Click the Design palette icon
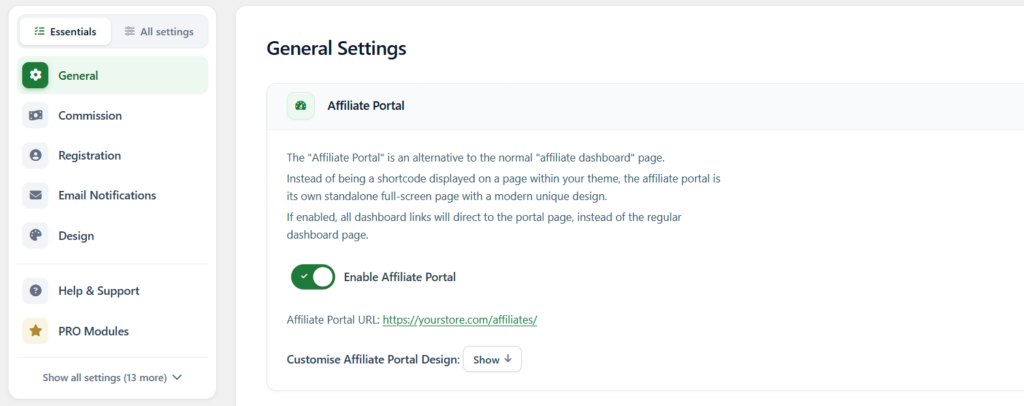The image size is (1024, 406). [35, 236]
